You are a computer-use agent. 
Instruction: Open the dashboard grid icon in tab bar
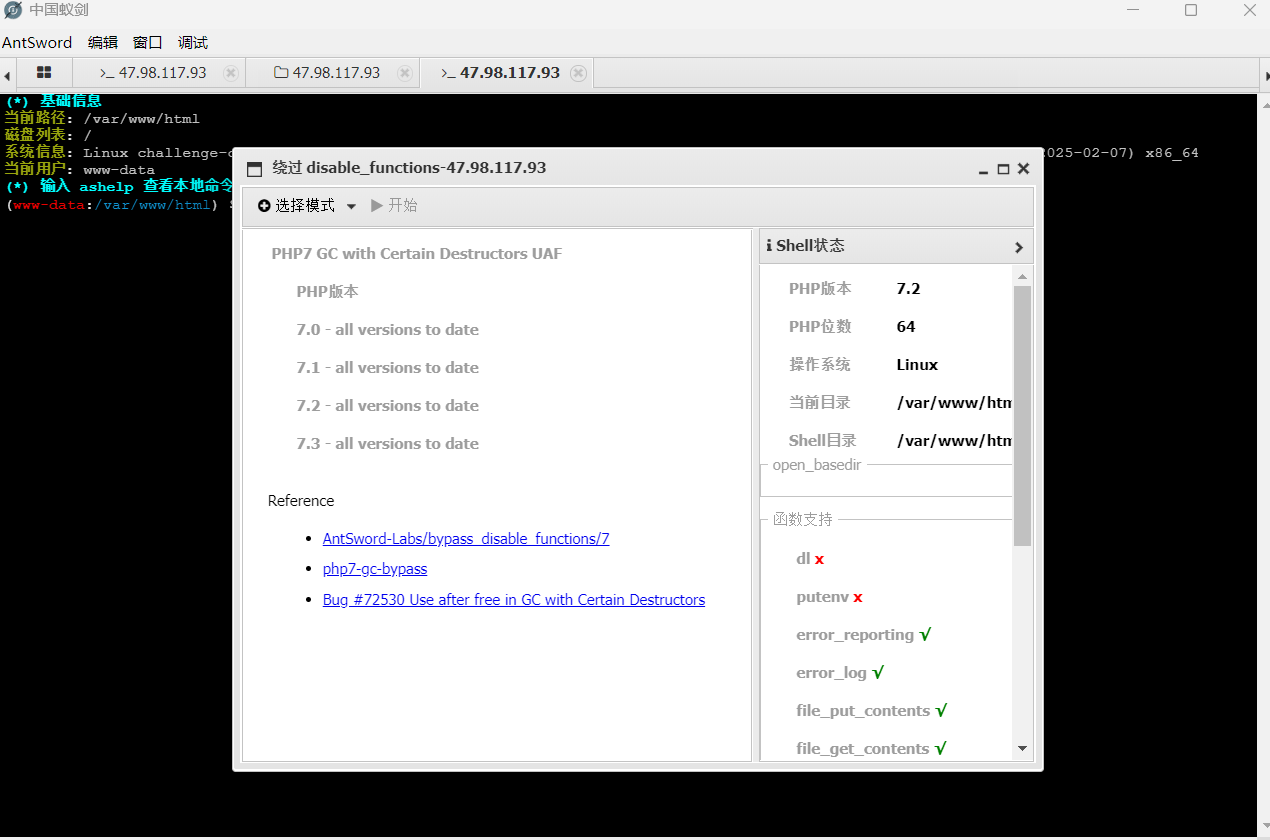(x=43, y=72)
